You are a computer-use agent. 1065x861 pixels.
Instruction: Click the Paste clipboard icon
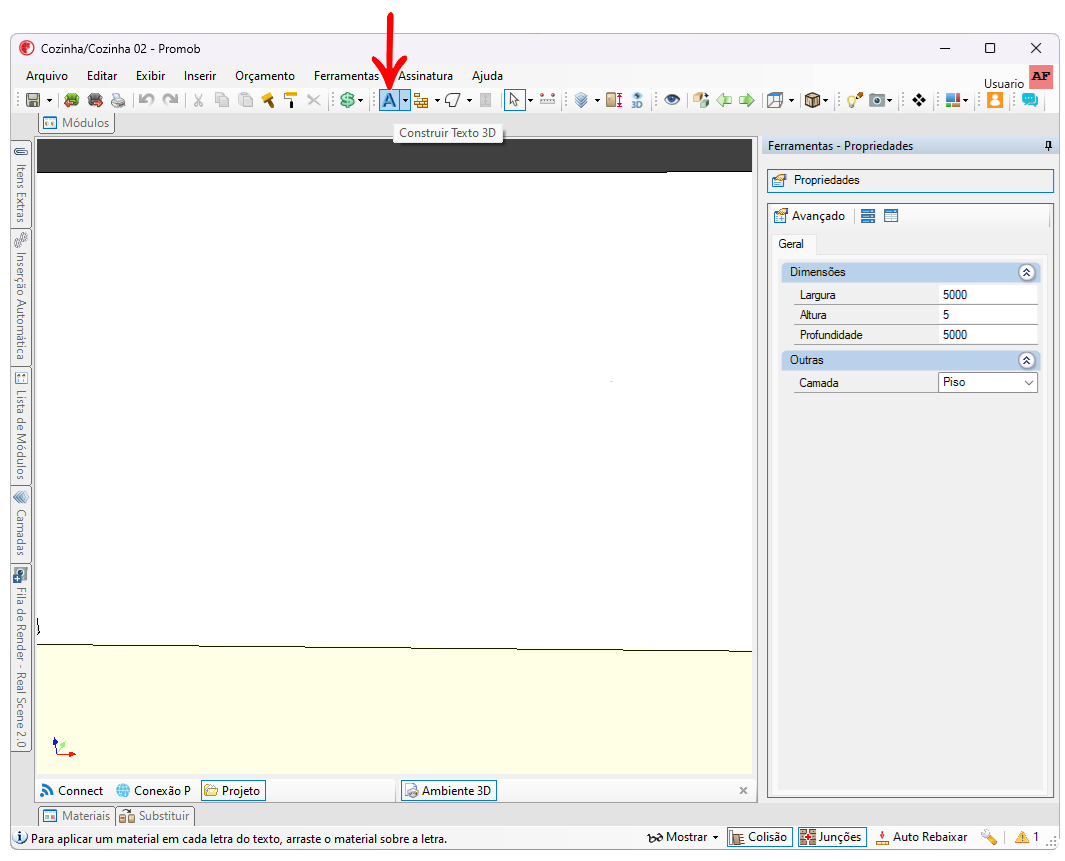245,100
